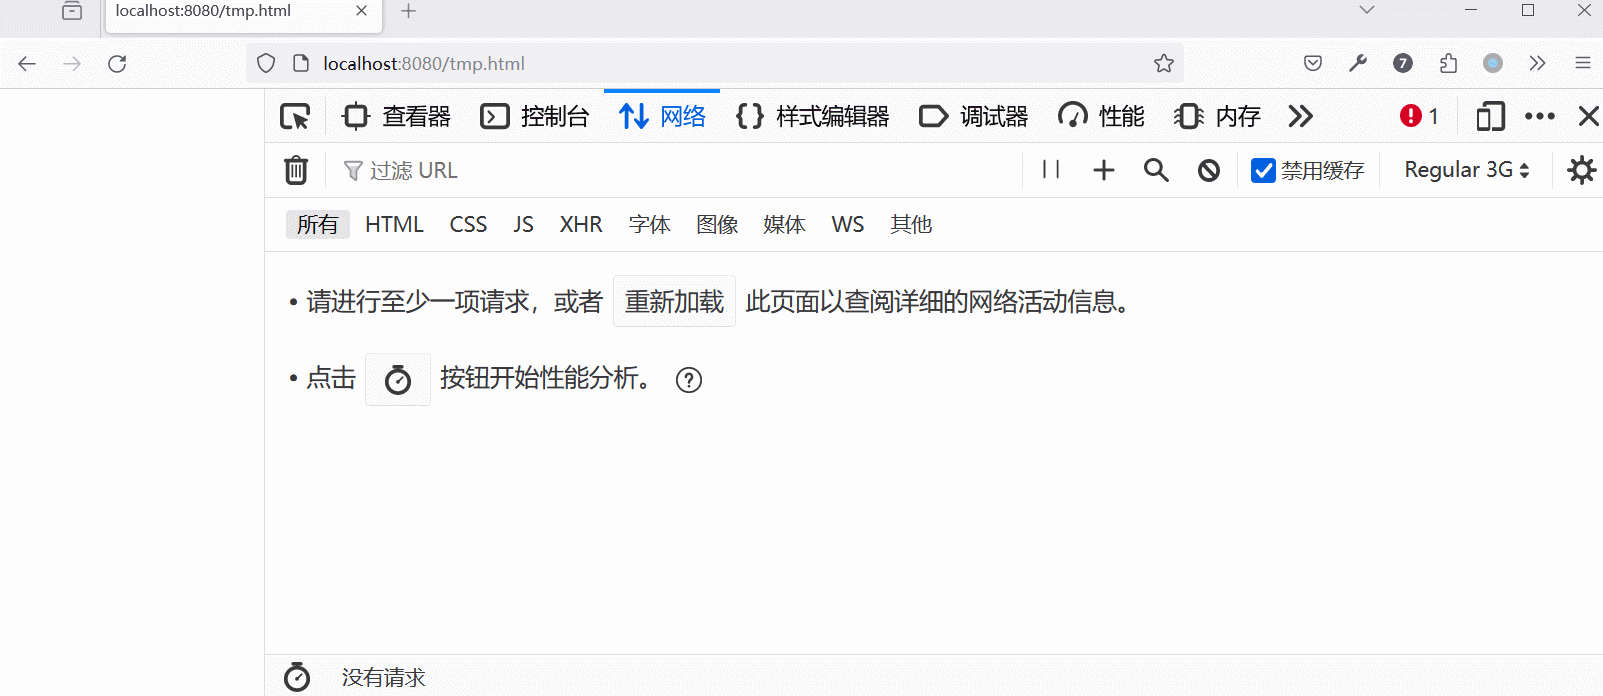Focus the 过滤 URL filter field
The width and height of the screenshot is (1603, 696).
(x=680, y=171)
